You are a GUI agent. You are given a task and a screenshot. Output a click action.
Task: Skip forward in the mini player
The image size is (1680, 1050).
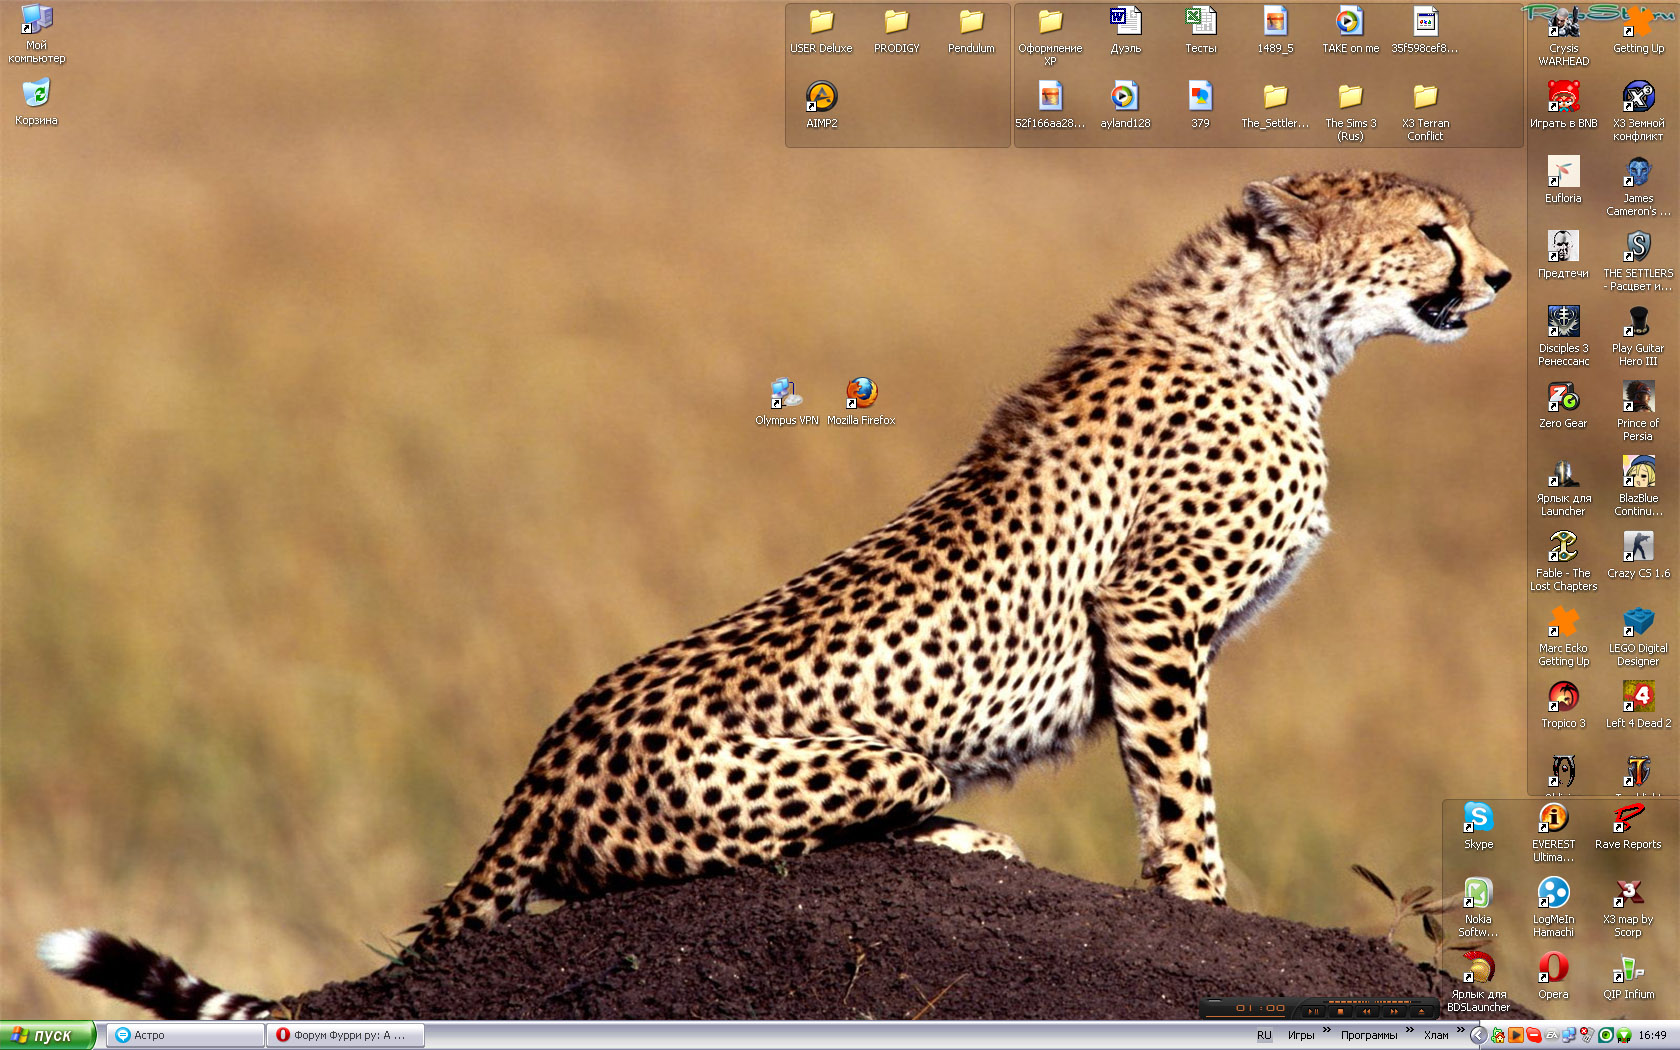tap(1394, 1011)
